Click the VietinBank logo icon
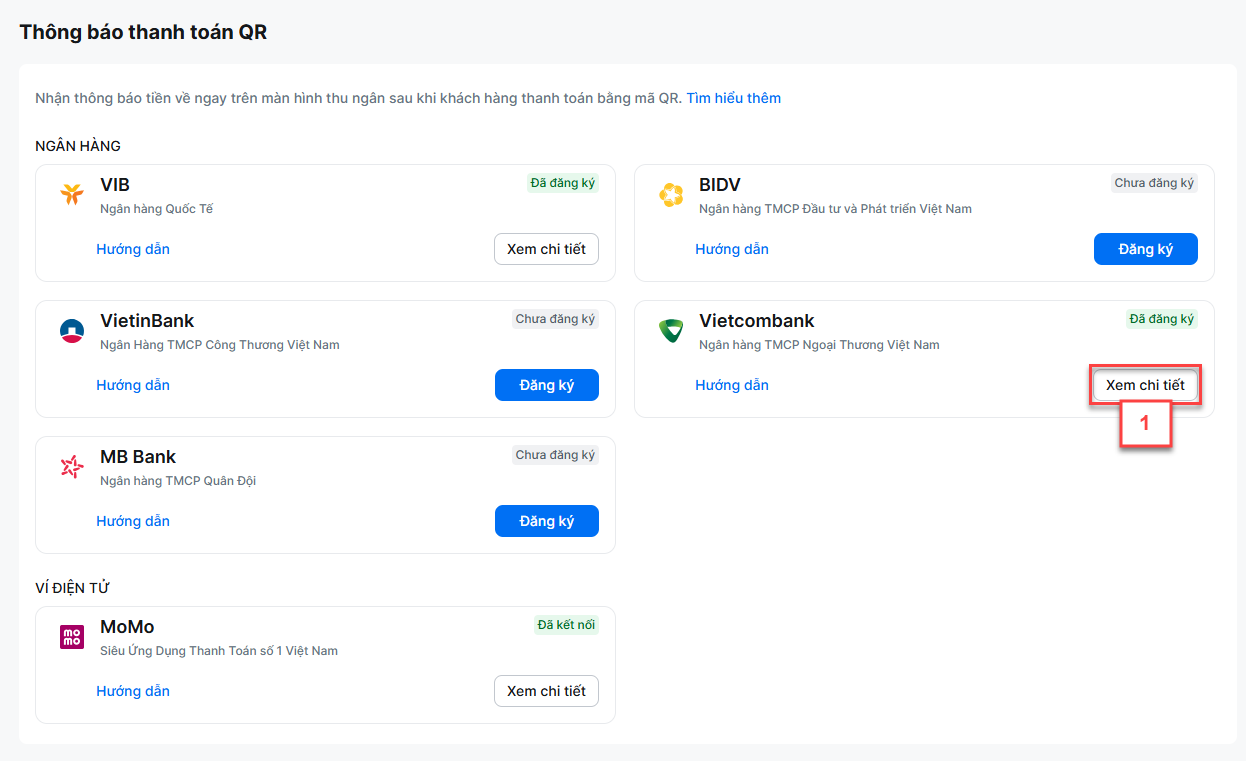1246x761 pixels. [72, 330]
